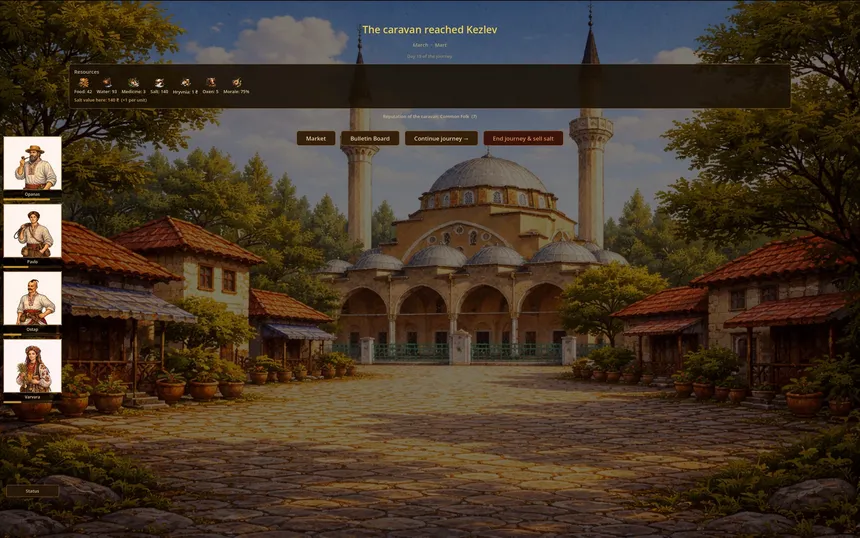
Task: Open the Status panel button
Action: coord(32,491)
